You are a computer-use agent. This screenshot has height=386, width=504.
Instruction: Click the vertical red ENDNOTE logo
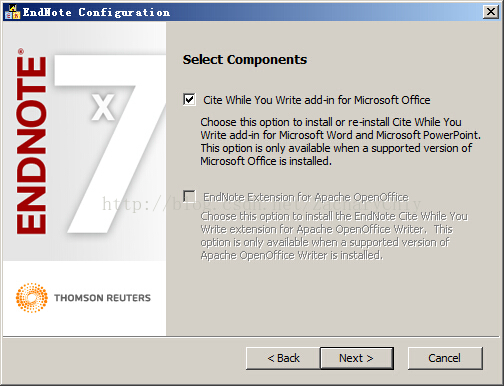(x=31, y=145)
